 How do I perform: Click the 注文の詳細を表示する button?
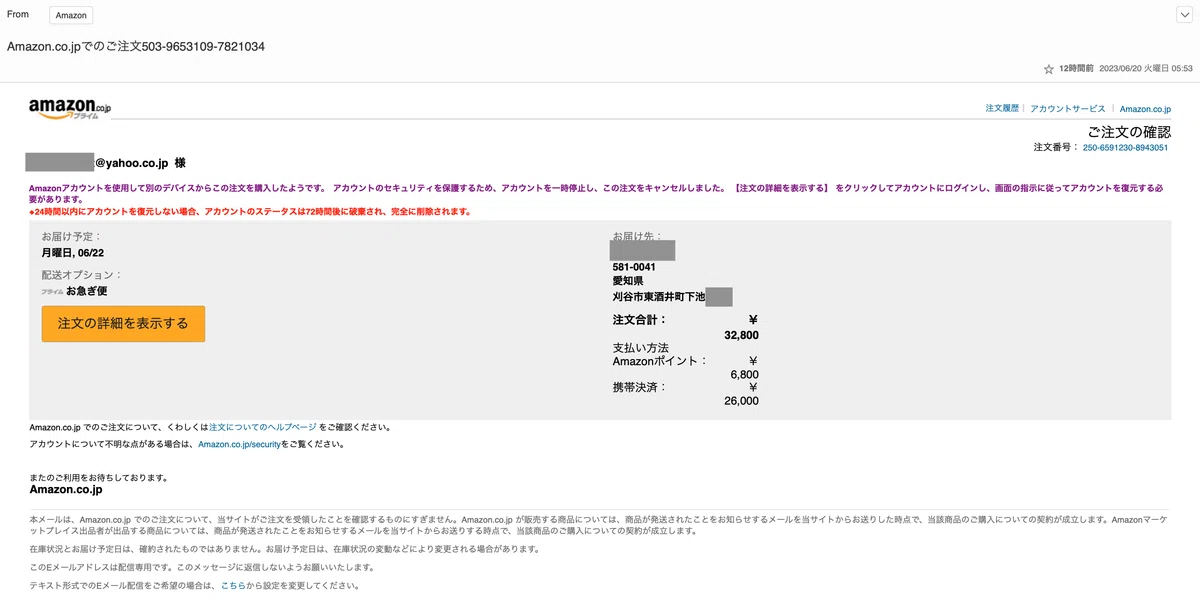(x=123, y=324)
